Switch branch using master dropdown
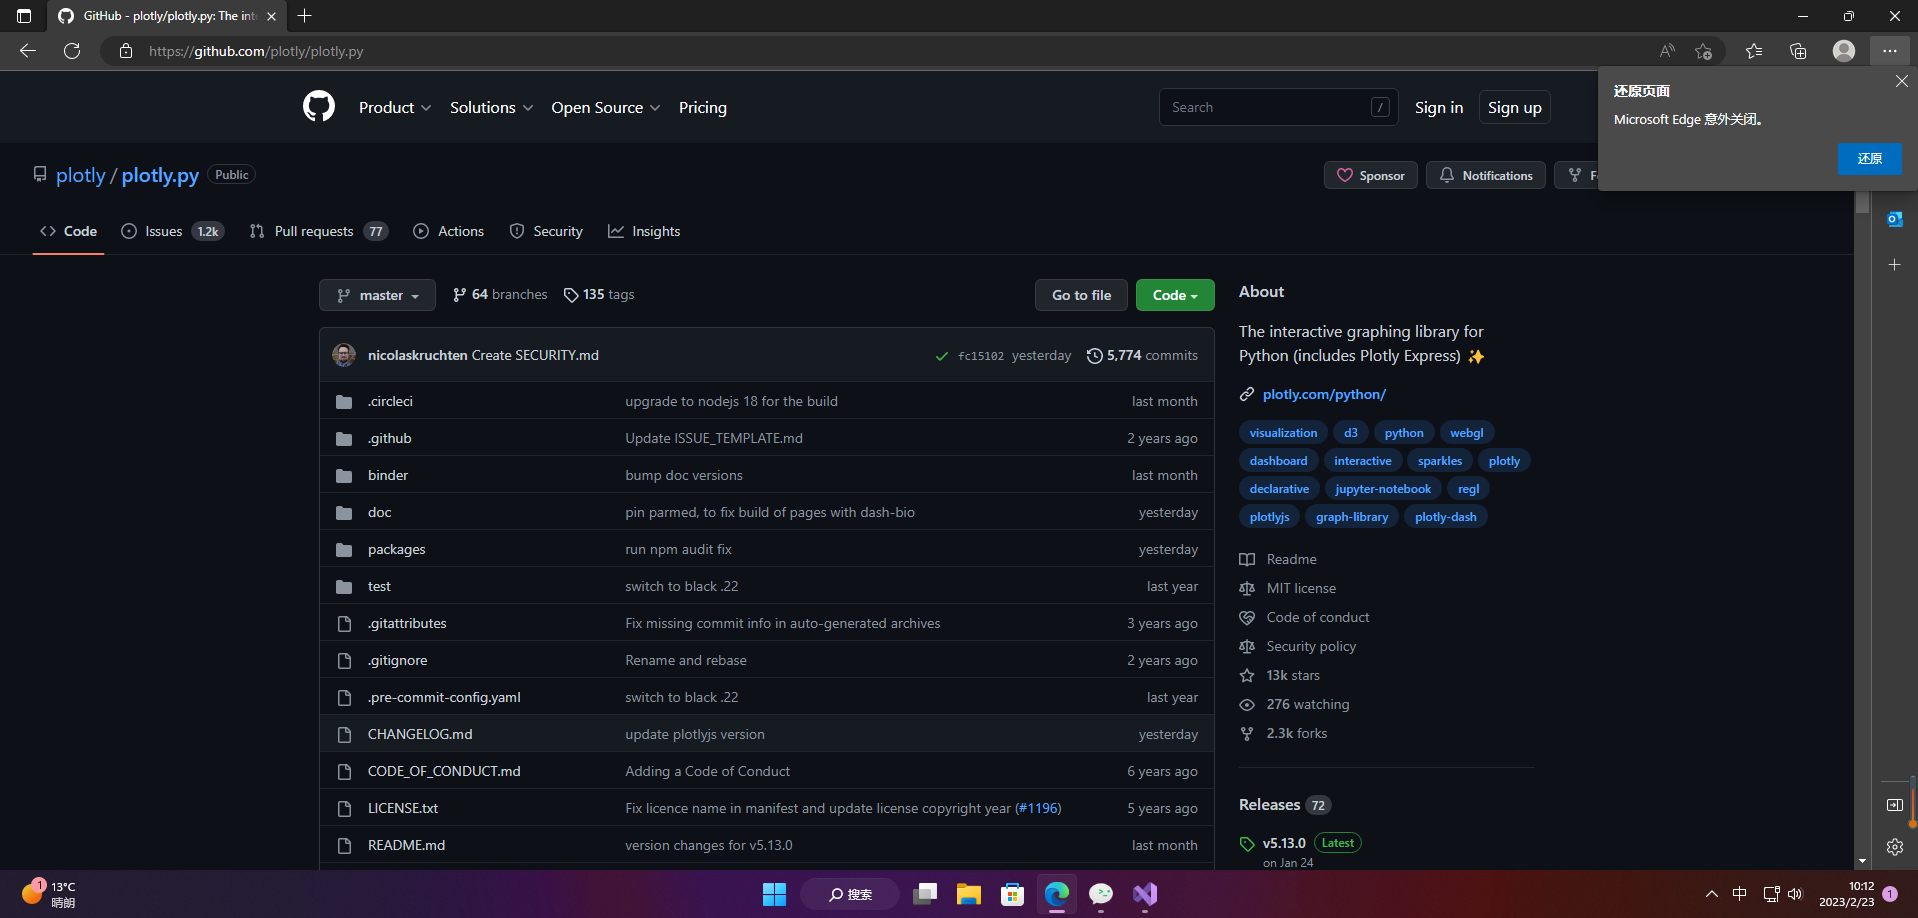1918x918 pixels. 377,295
